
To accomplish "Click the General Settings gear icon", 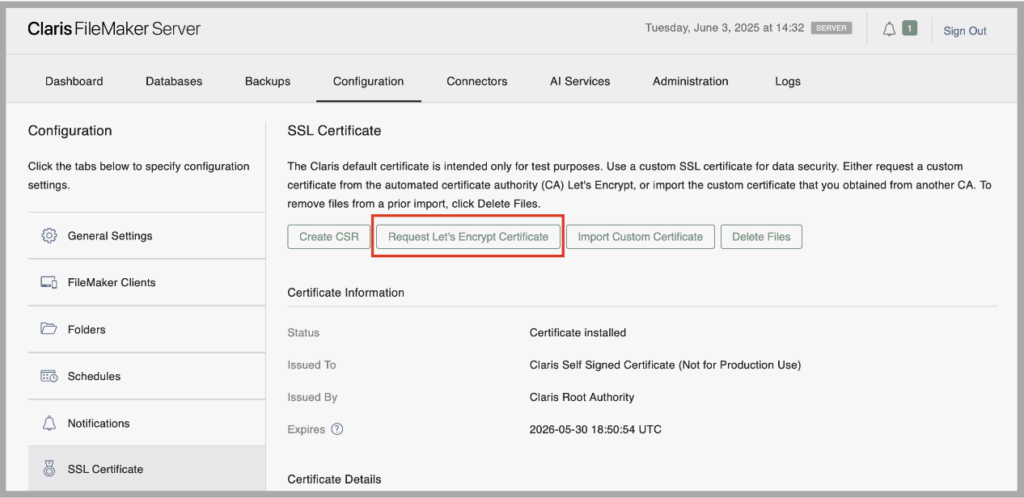I will (x=49, y=236).
